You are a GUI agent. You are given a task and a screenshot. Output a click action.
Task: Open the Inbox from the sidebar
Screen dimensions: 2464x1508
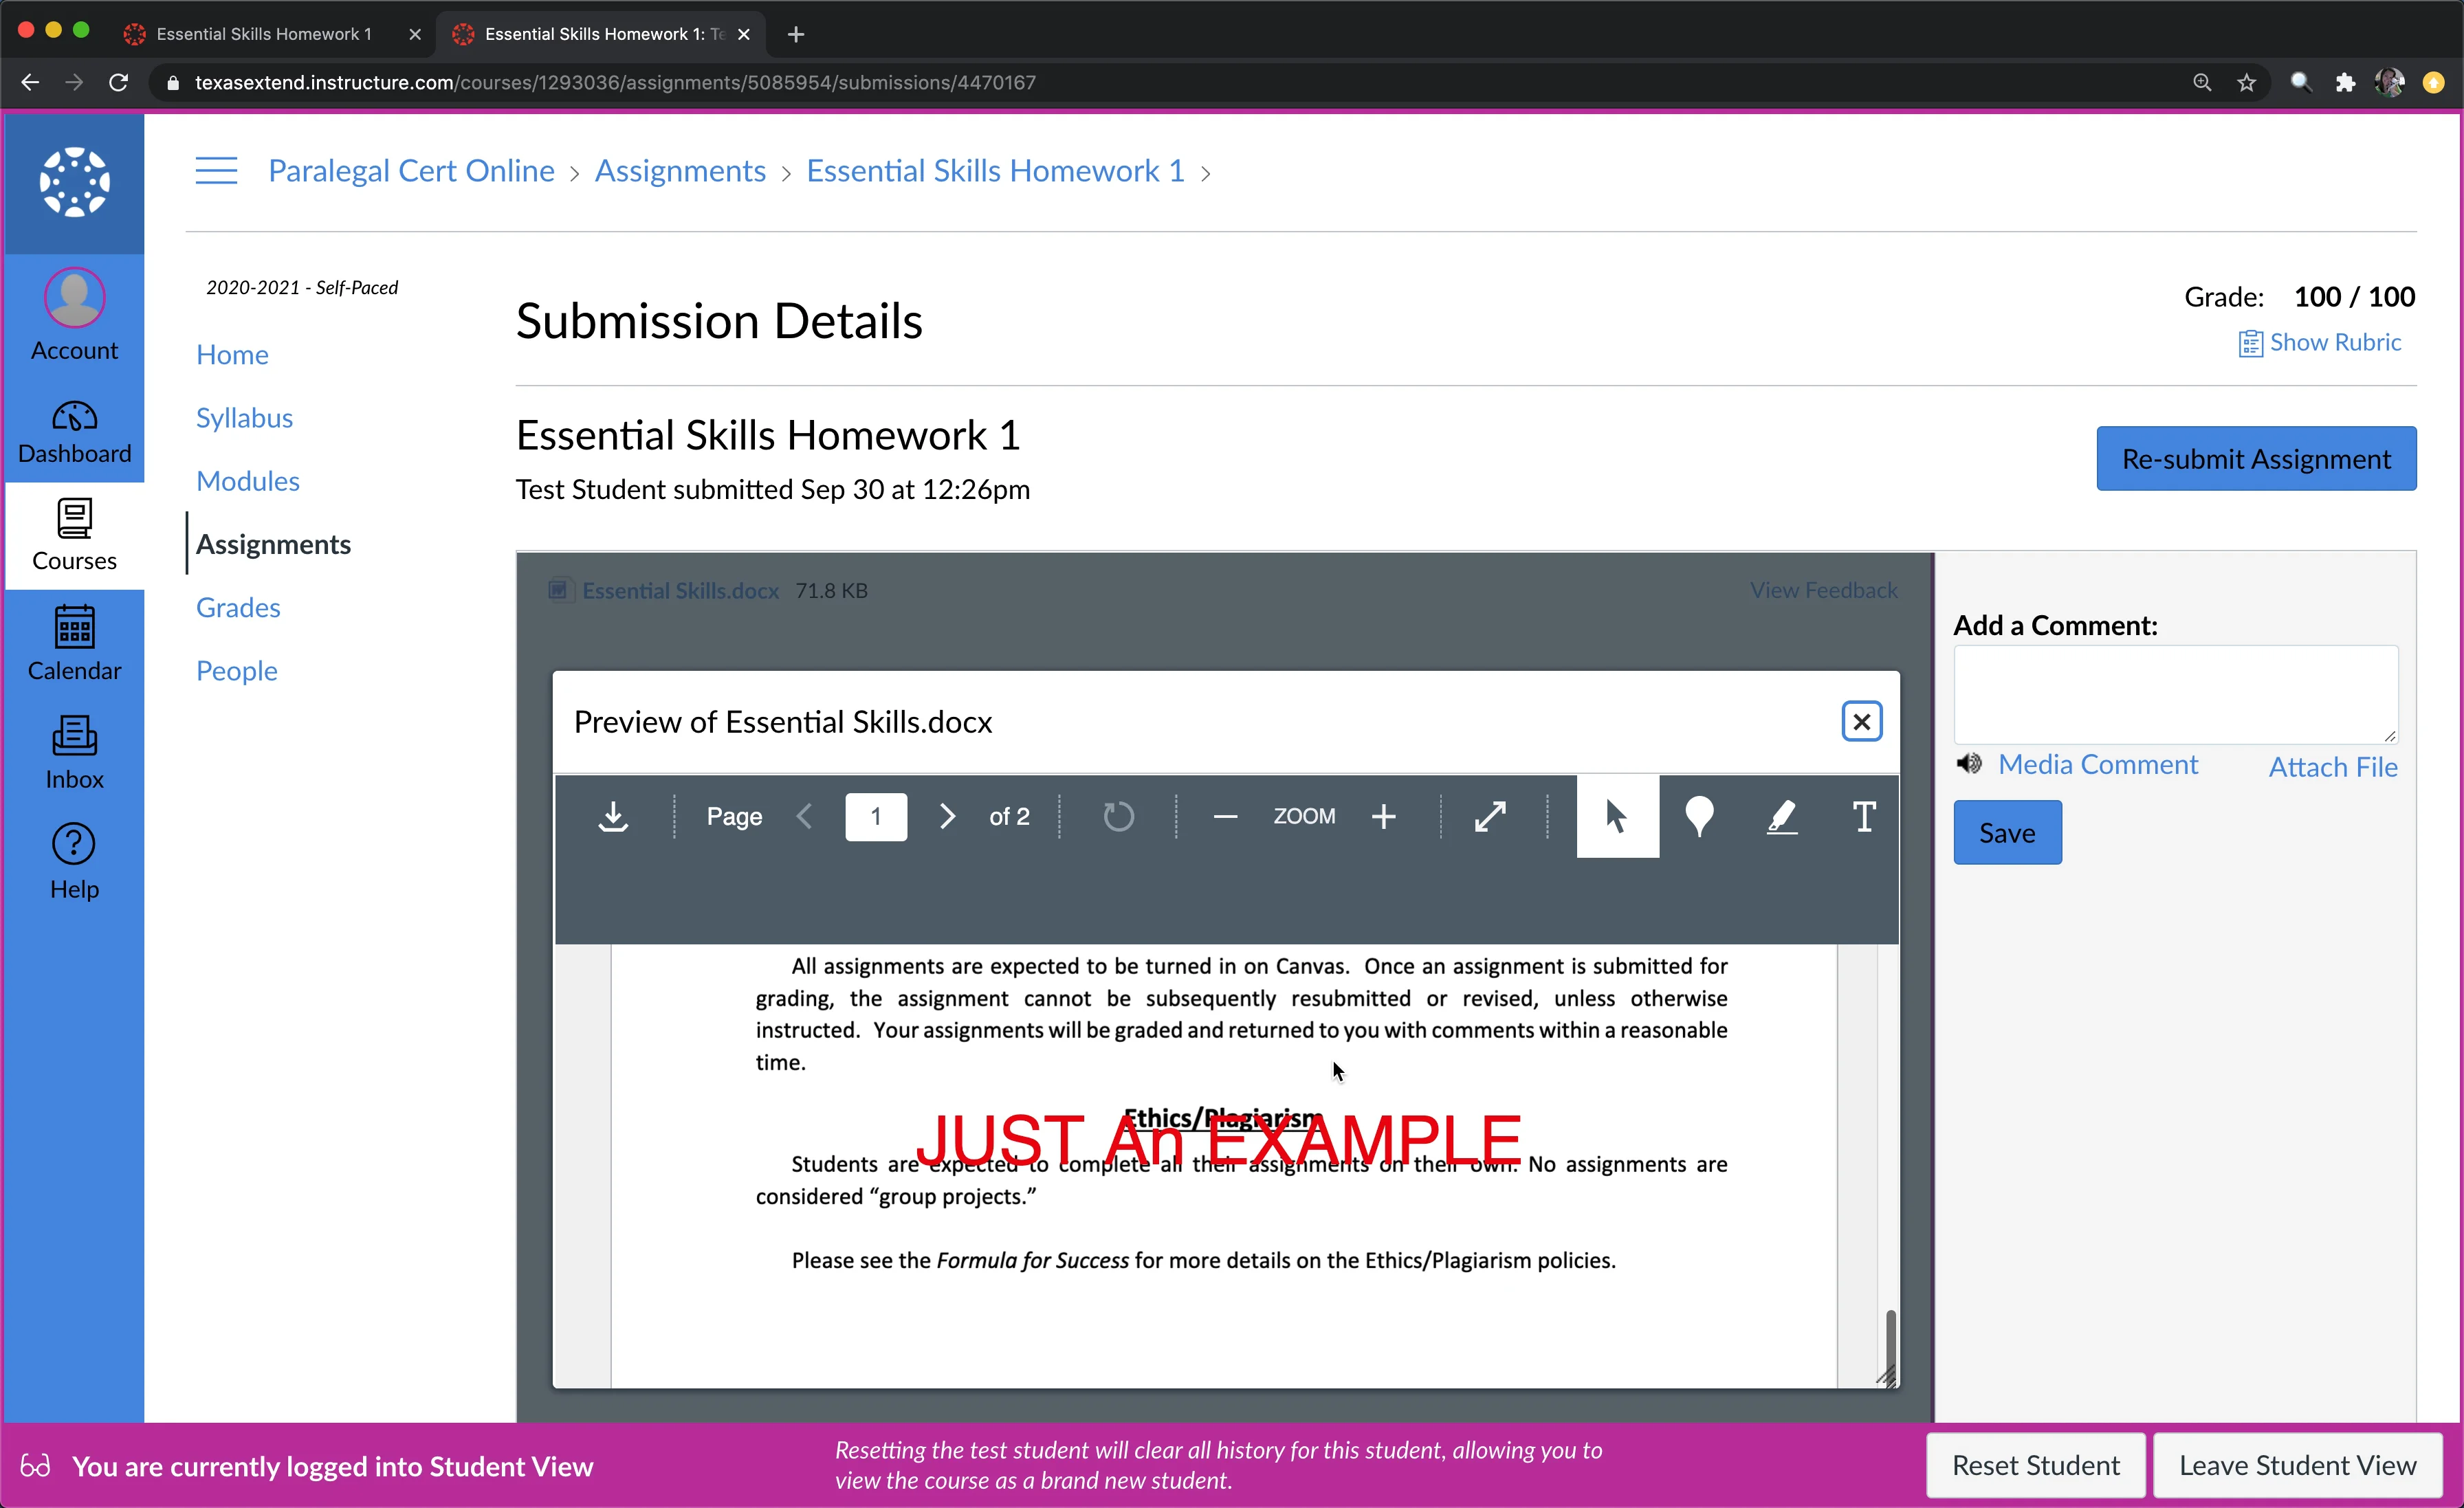[73, 752]
